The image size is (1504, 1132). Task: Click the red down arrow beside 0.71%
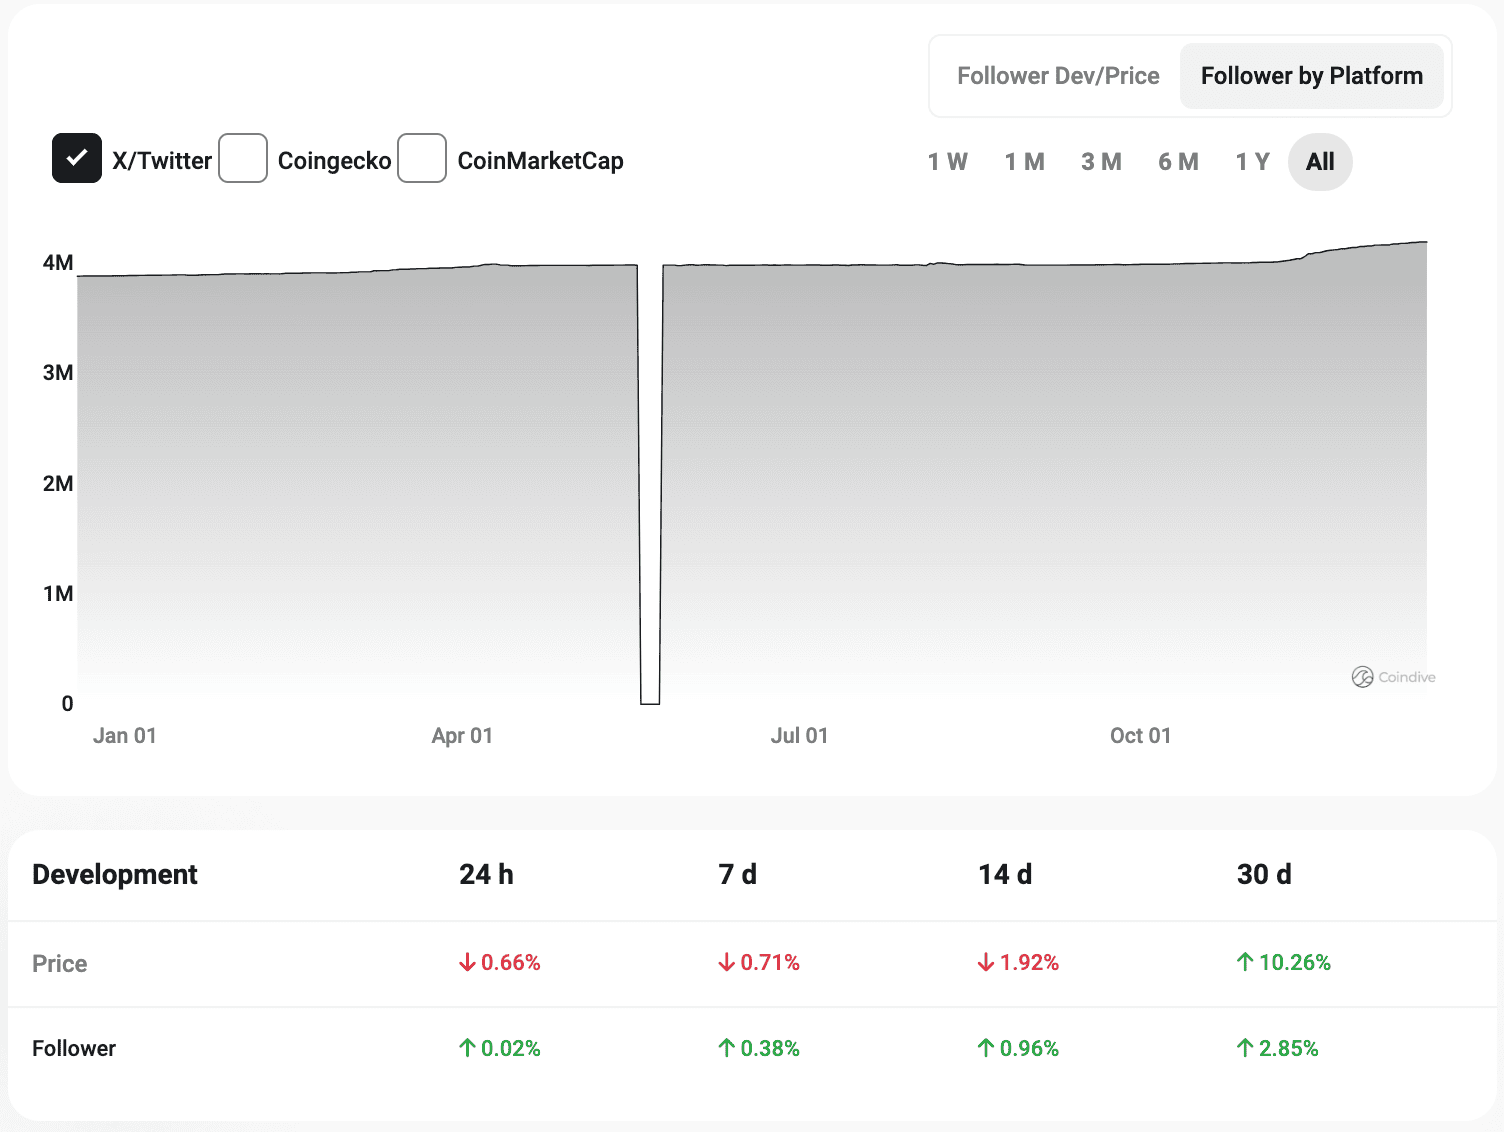click(727, 963)
